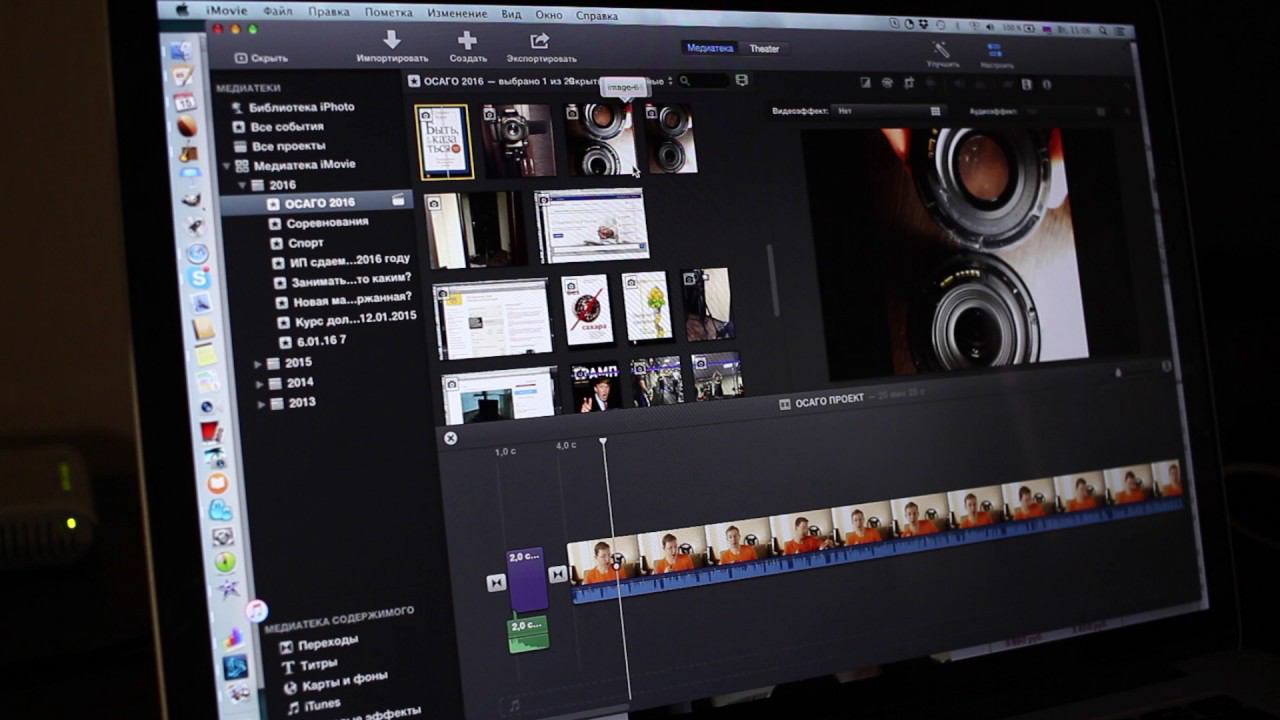Image resolution: width=1280 pixels, height=720 pixels.
Task: Open Карты и фоны in the content library
Action: pos(345,682)
